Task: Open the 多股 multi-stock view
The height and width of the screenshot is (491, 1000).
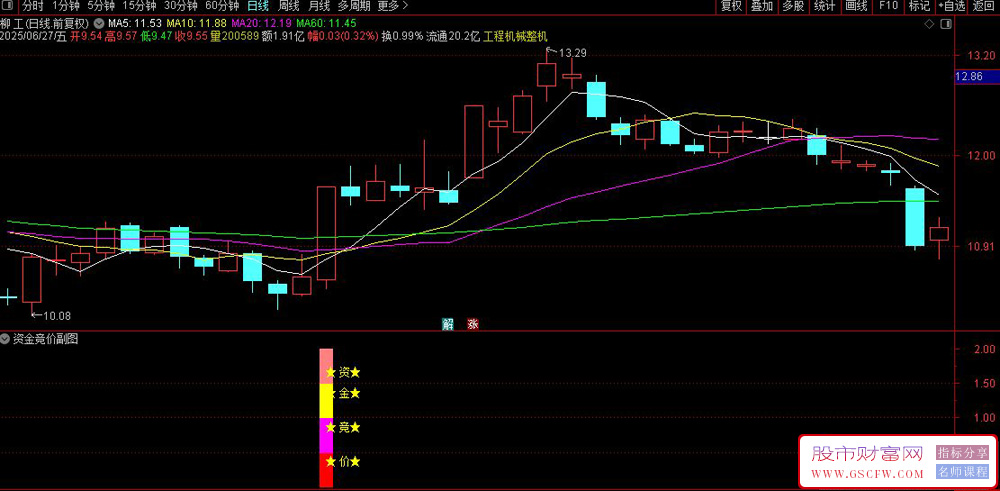Action: (x=793, y=6)
